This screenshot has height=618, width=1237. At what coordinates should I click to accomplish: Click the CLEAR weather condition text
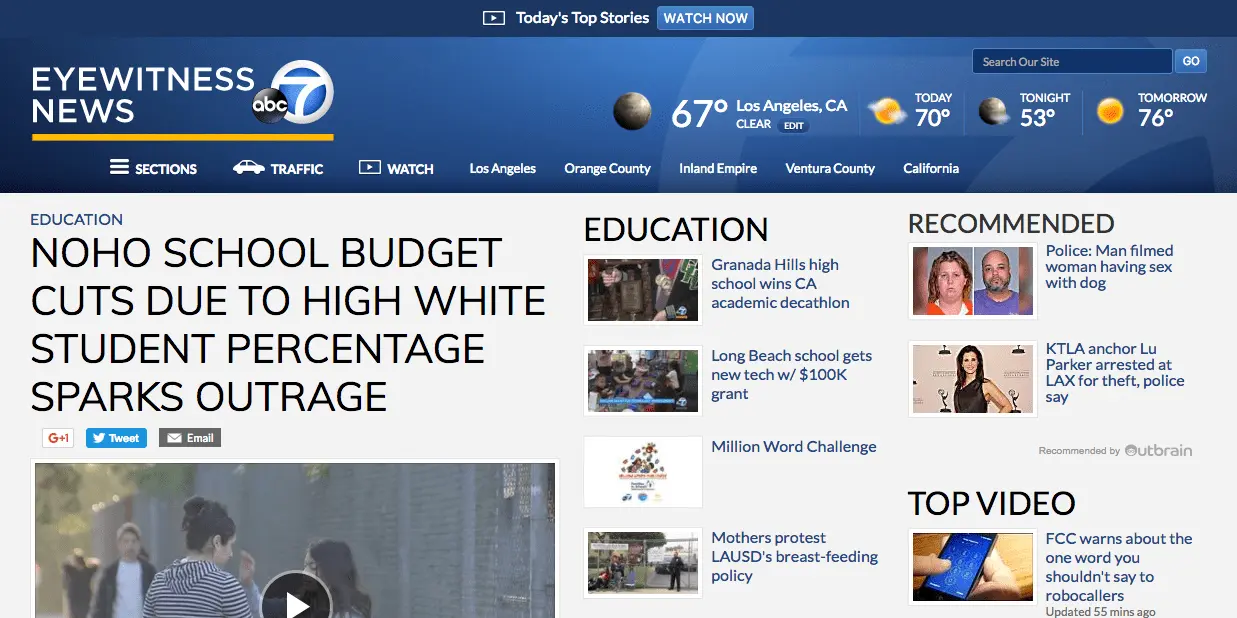753,125
